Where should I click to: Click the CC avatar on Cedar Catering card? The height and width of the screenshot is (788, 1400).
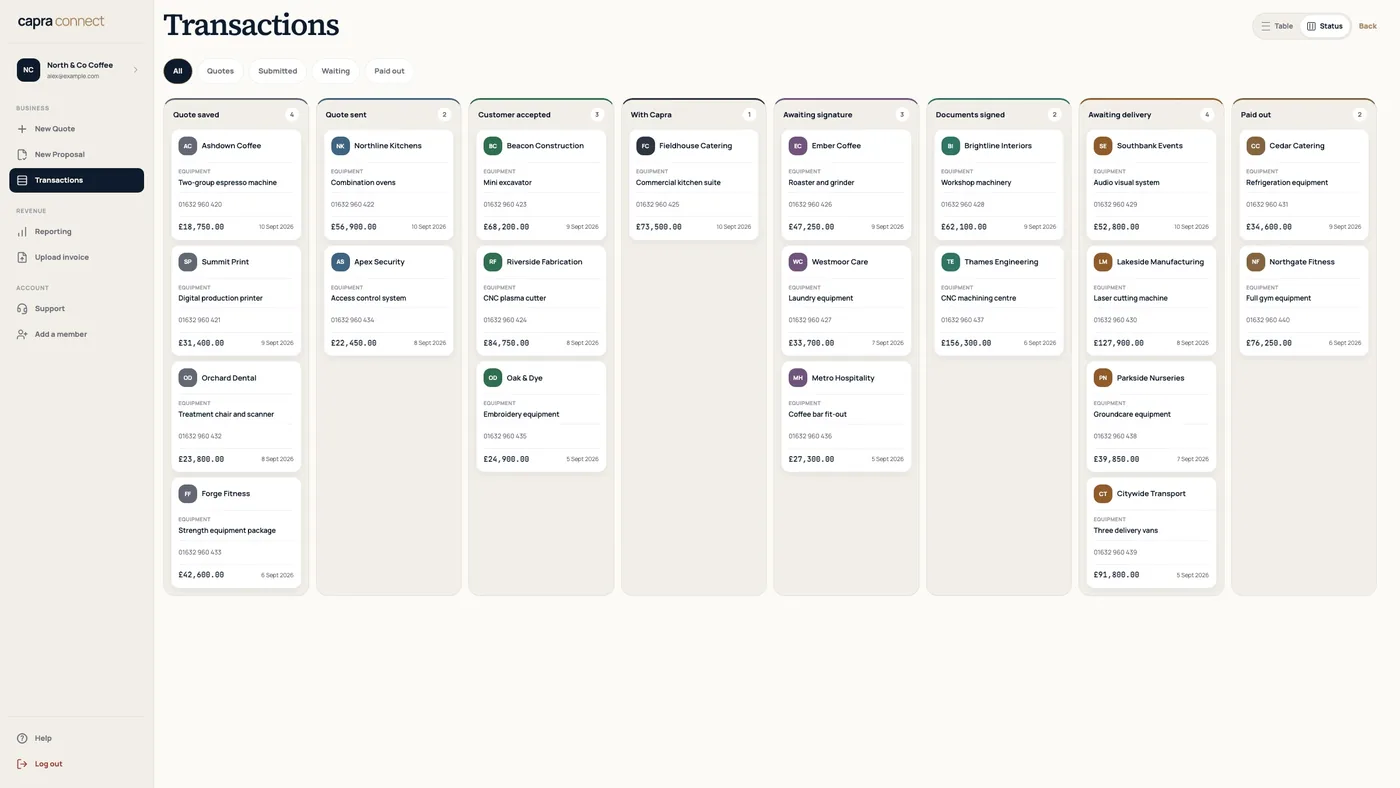pyautogui.click(x=1255, y=146)
